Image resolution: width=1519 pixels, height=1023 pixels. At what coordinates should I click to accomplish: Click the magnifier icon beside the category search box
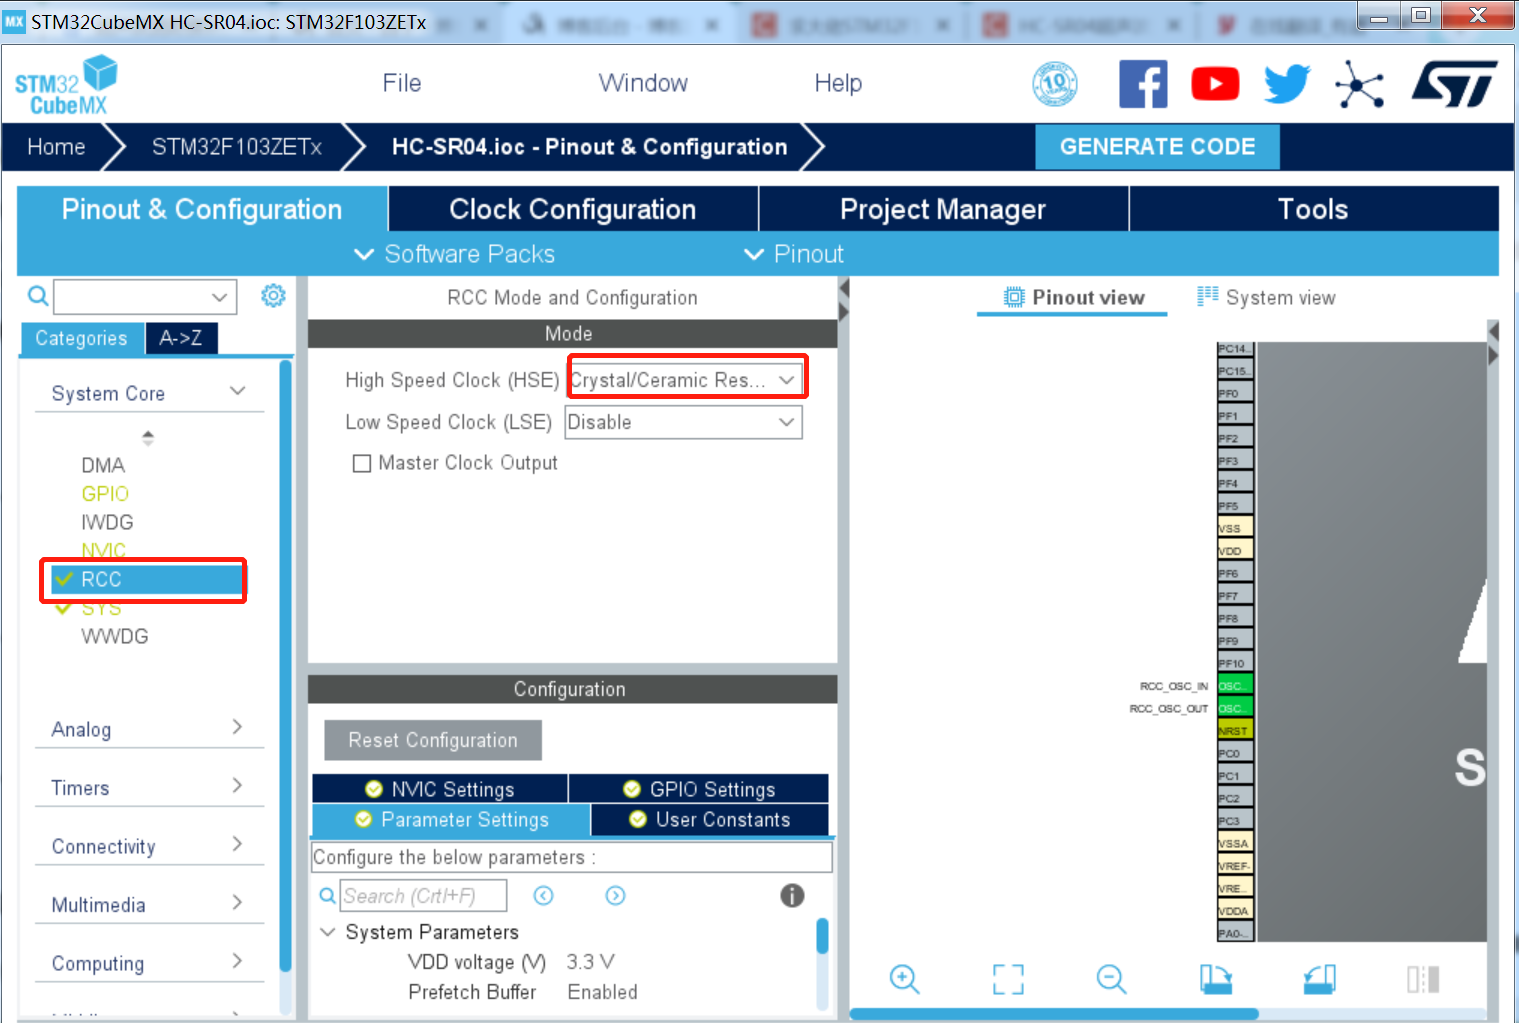[38, 296]
